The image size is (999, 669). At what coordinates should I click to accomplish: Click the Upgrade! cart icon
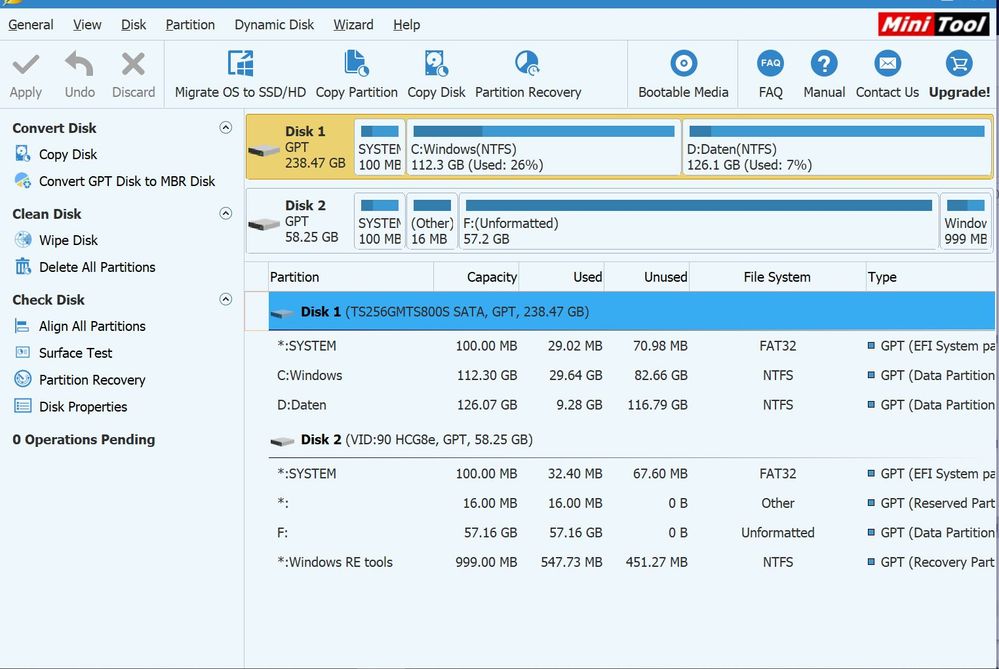point(958,66)
